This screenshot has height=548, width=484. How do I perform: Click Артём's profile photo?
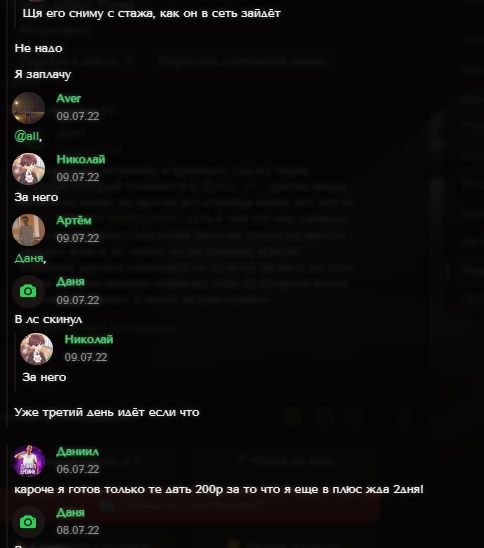(x=28, y=230)
